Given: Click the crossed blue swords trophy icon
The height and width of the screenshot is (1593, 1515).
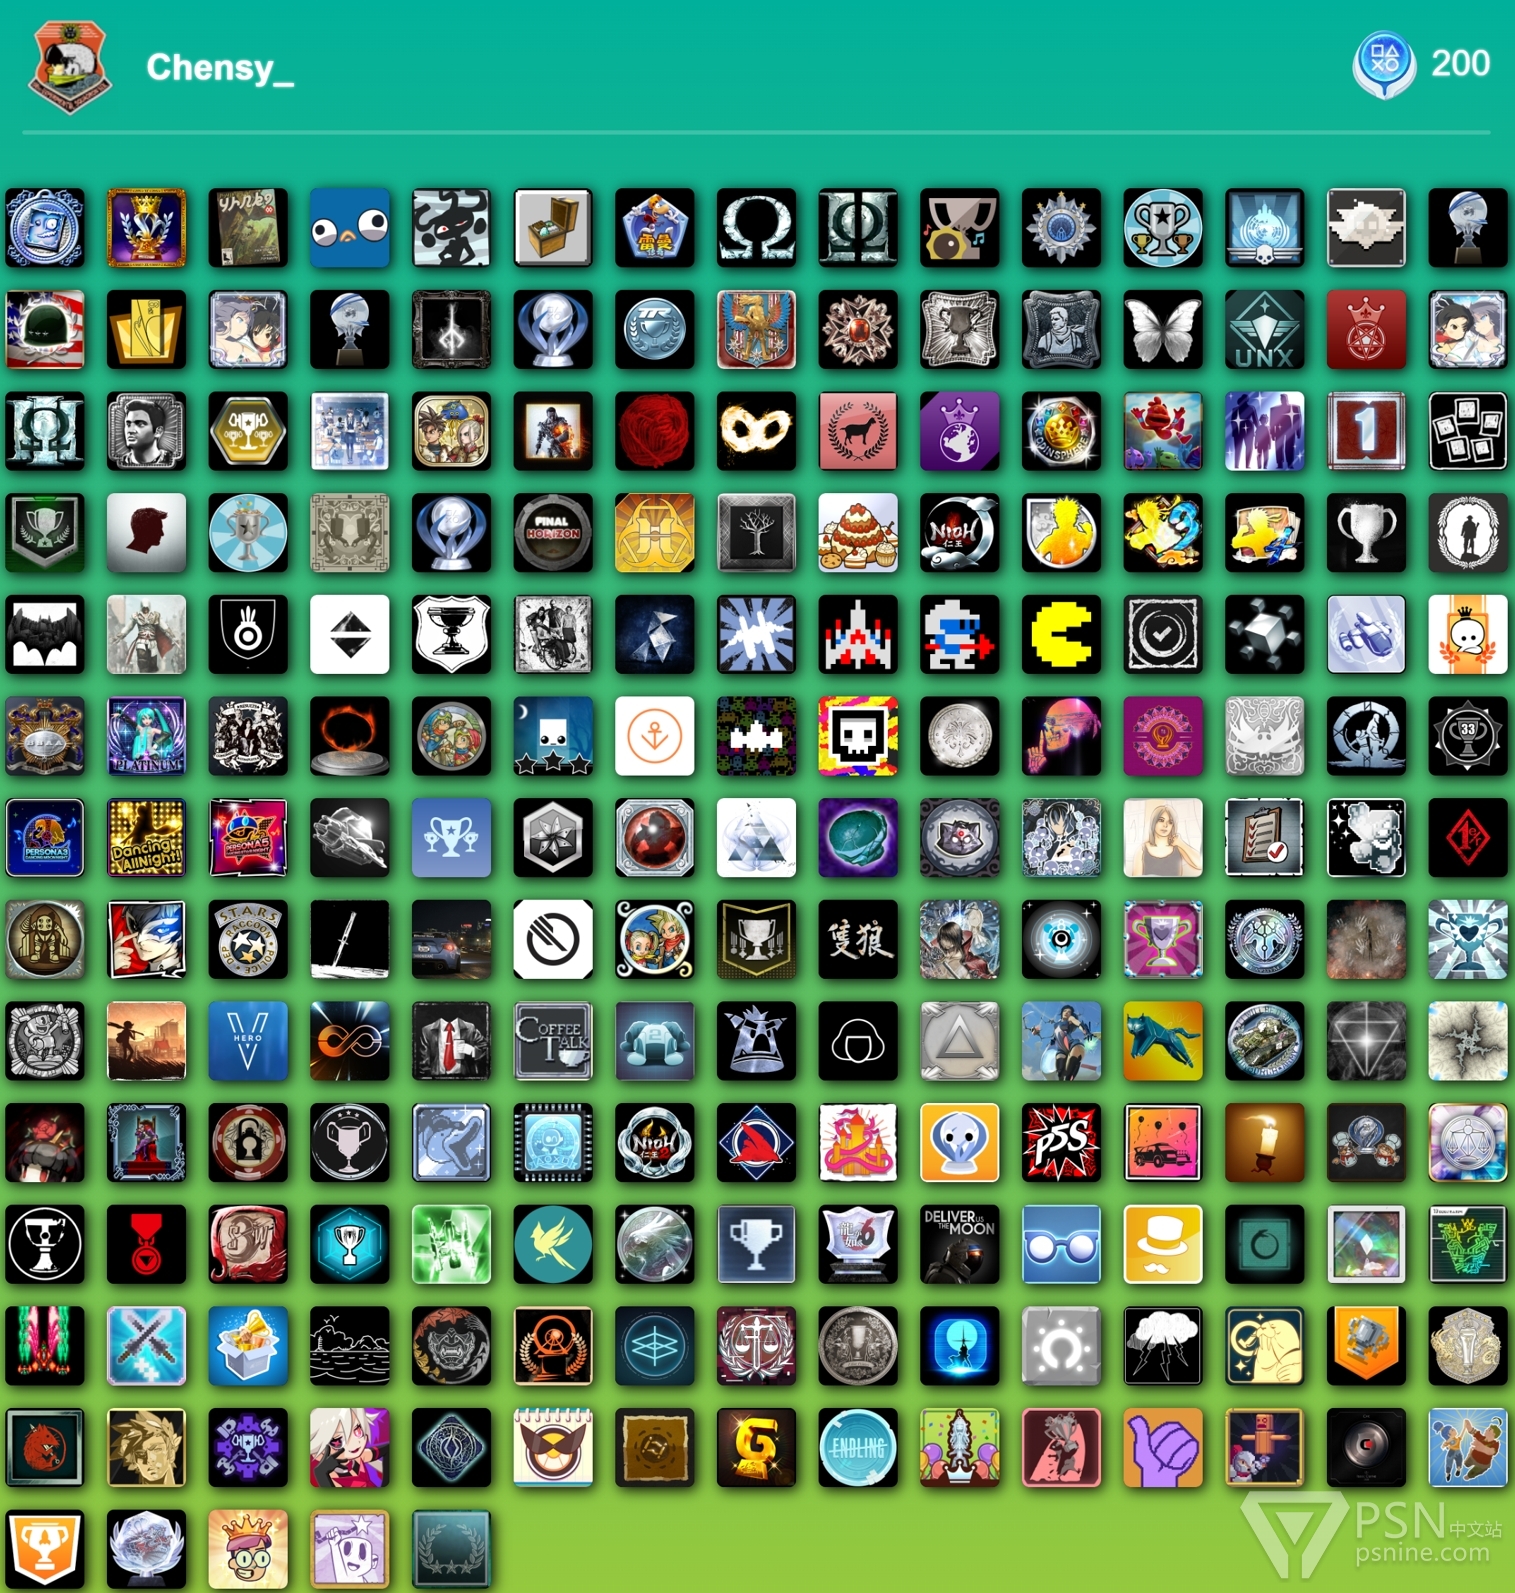Looking at the screenshot, I should [x=146, y=1345].
